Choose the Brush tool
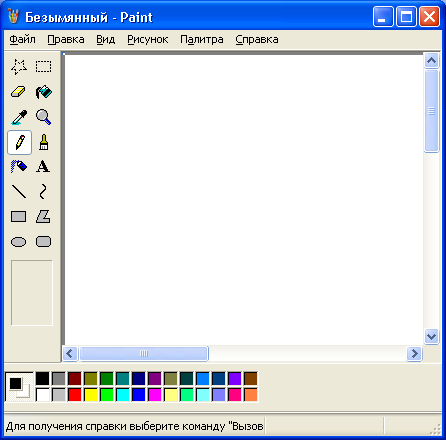Screen dimensions: 446x440 tap(44, 142)
